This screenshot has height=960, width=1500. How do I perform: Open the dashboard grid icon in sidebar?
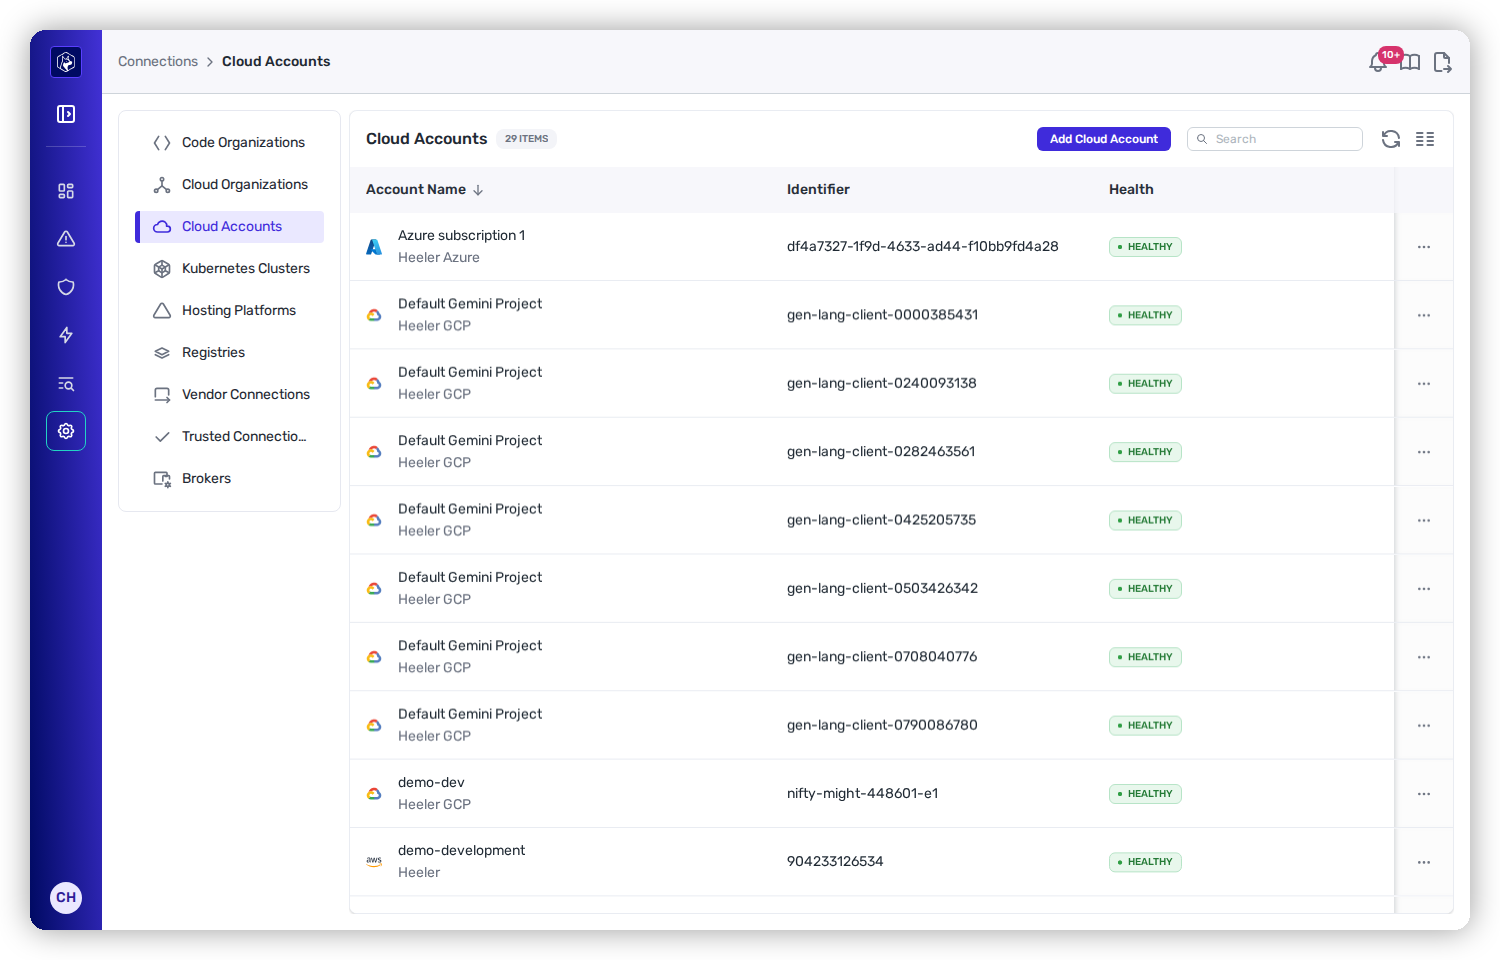[x=66, y=191]
